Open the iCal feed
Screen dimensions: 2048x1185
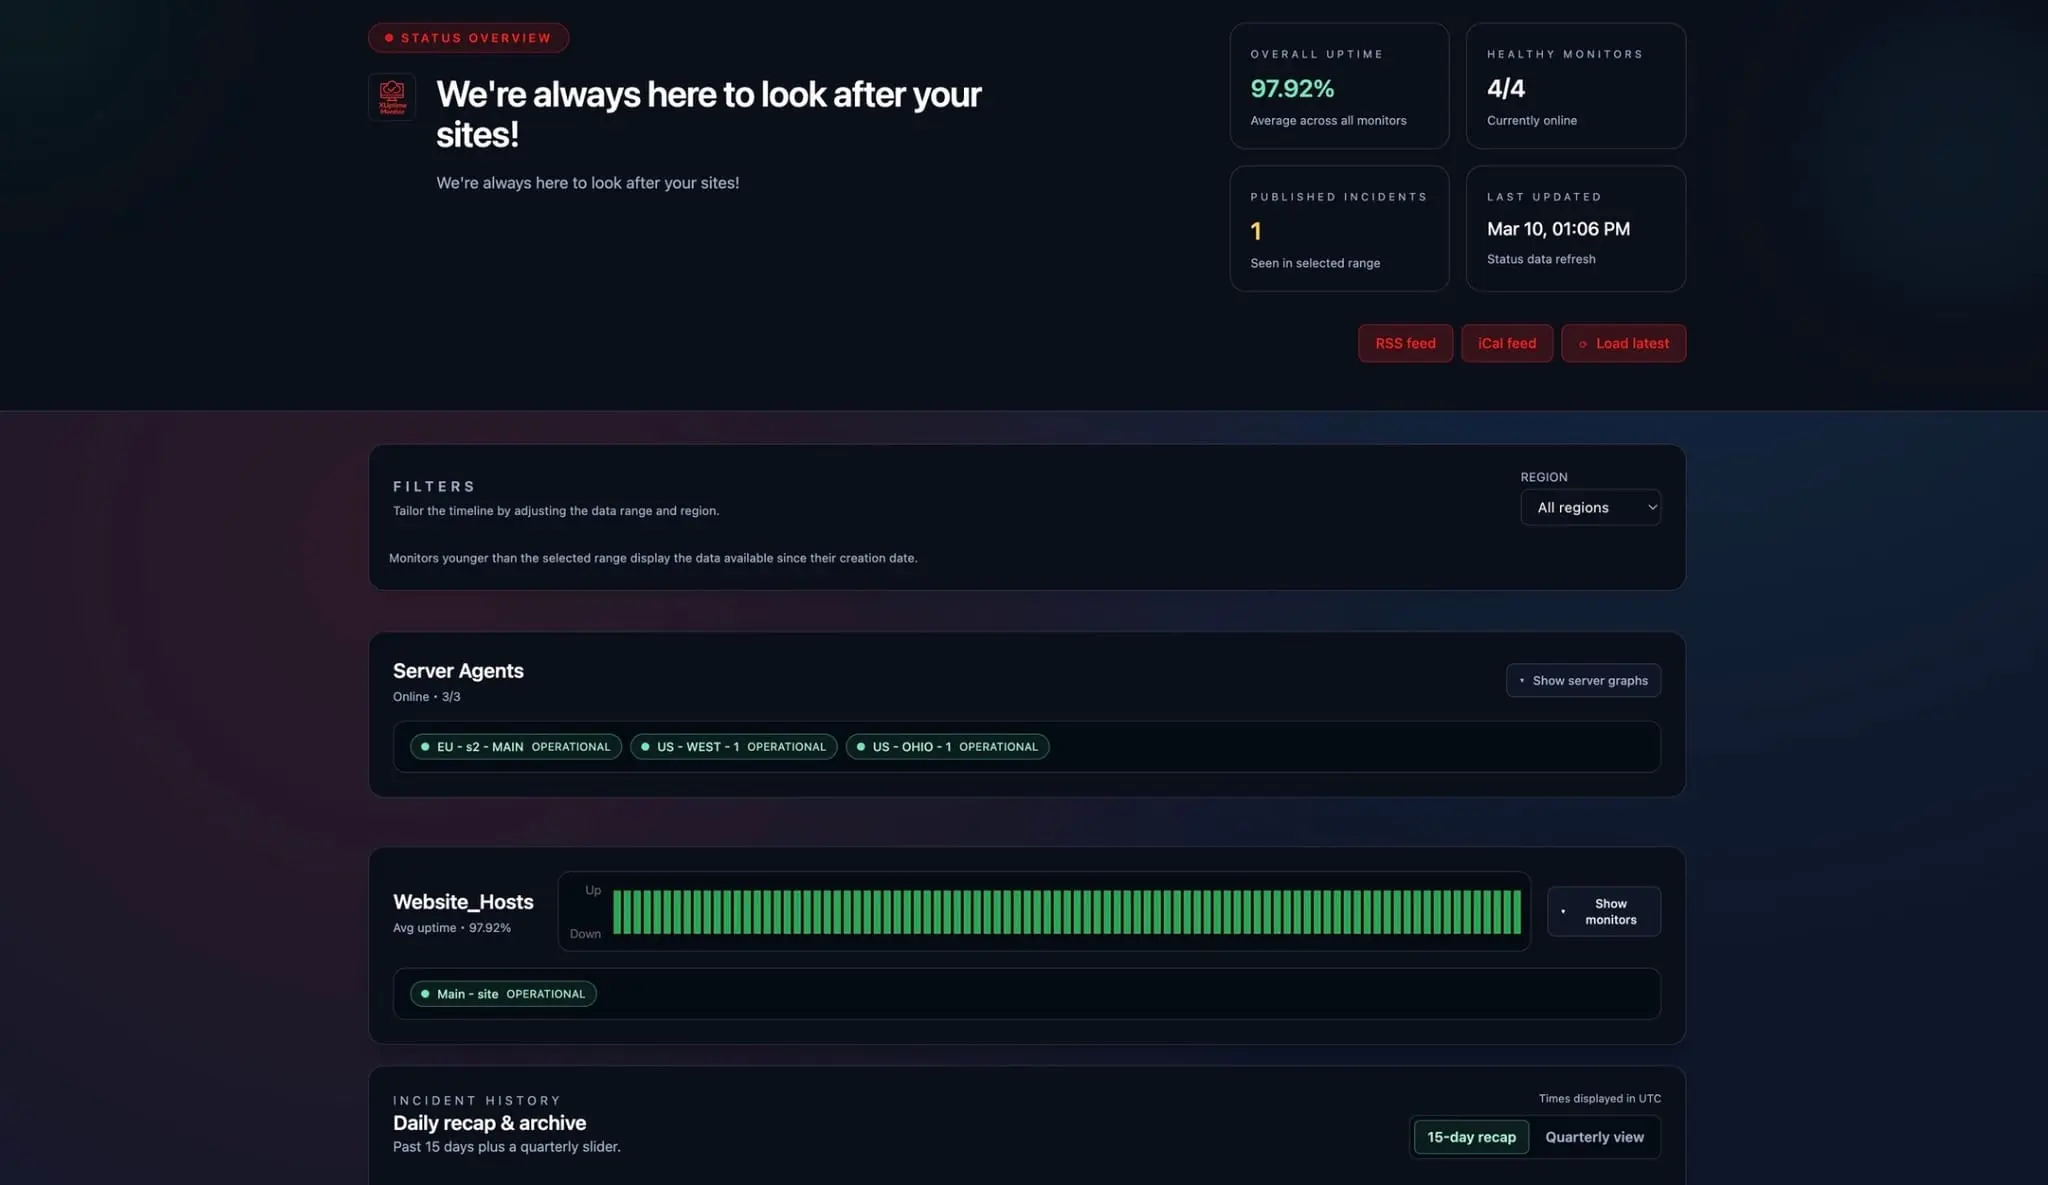click(1507, 343)
